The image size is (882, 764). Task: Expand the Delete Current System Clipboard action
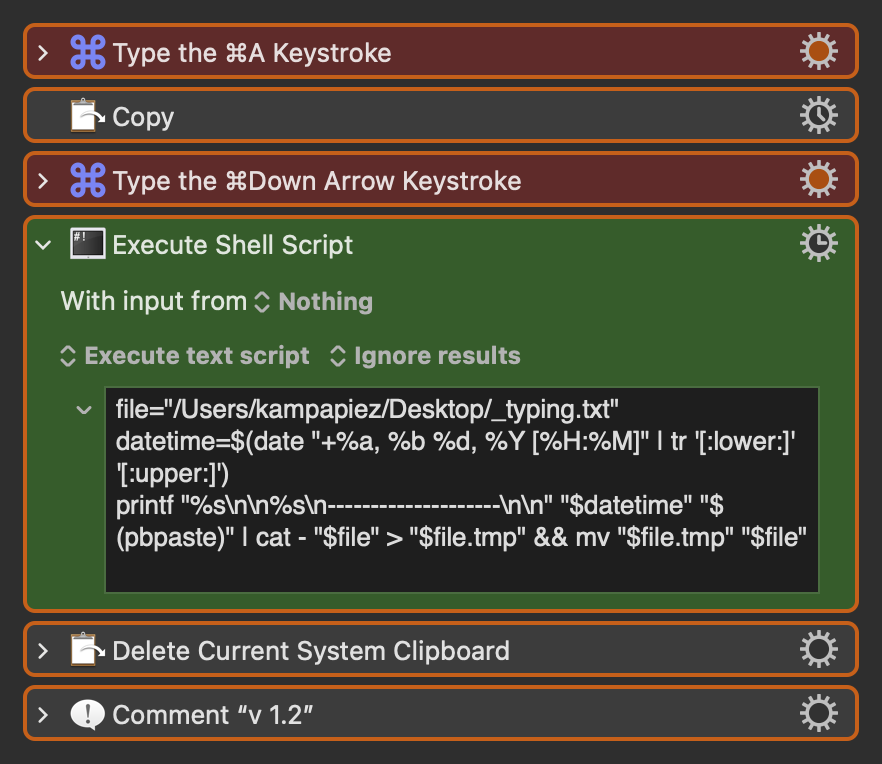point(43,652)
